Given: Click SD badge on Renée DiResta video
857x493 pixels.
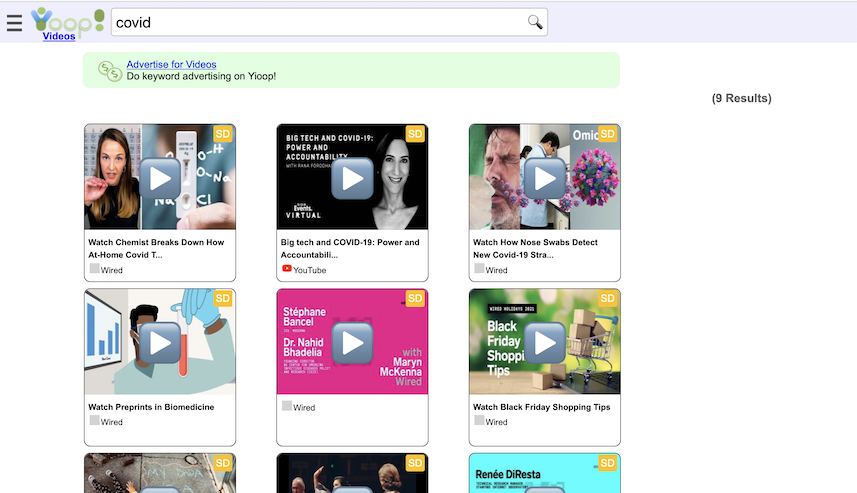Looking at the screenshot, I should pyautogui.click(x=607, y=463).
